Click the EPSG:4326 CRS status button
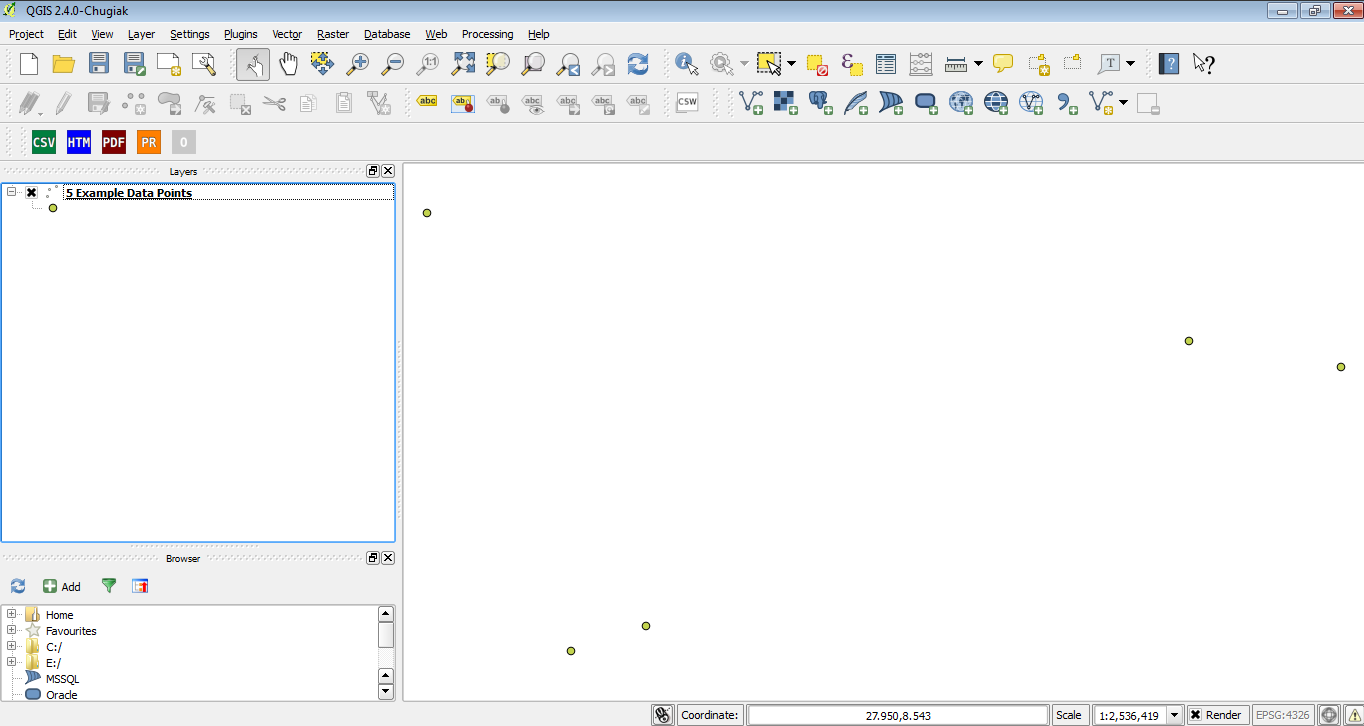 point(1283,715)
